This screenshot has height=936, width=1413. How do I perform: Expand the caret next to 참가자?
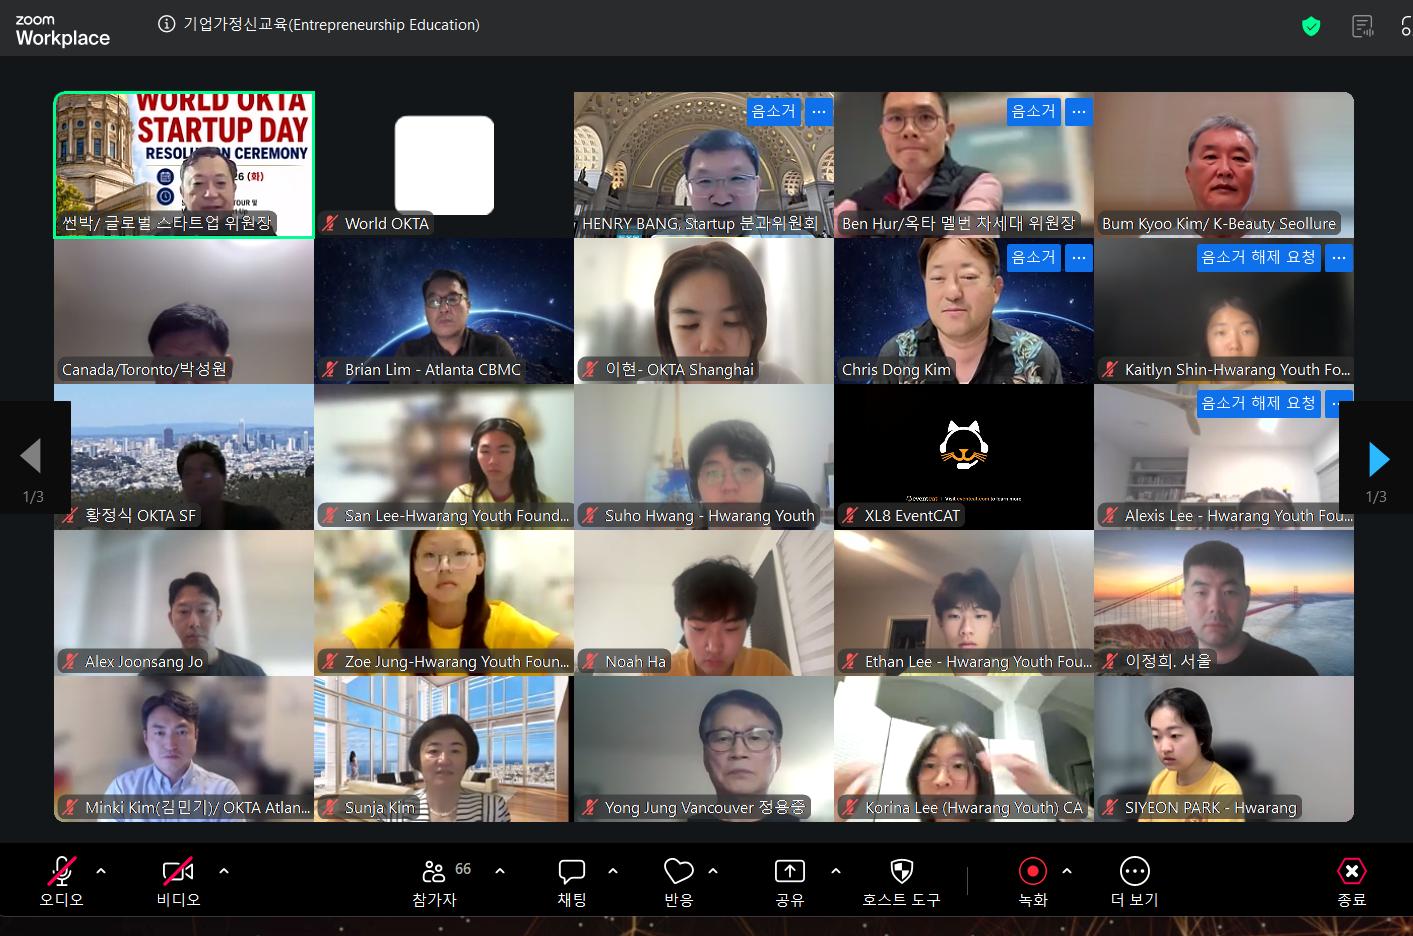pyautogui.click(x=500, y=871)
